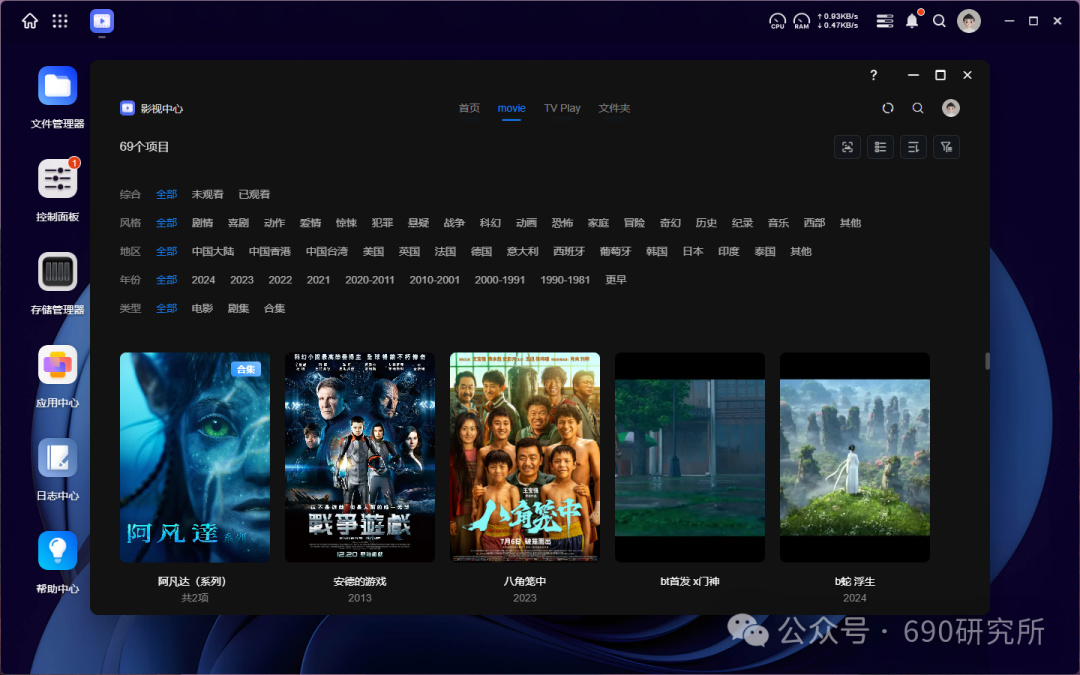
Task: Select the movie tab
Action: 511,108
